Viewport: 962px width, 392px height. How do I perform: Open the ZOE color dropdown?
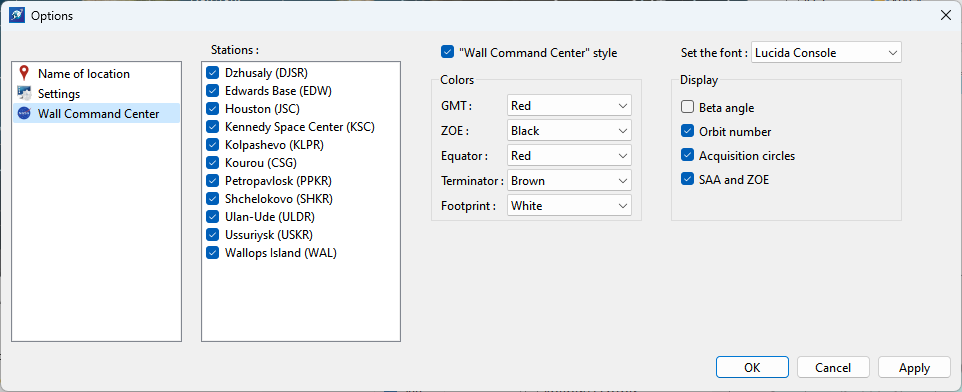point(569,131)
